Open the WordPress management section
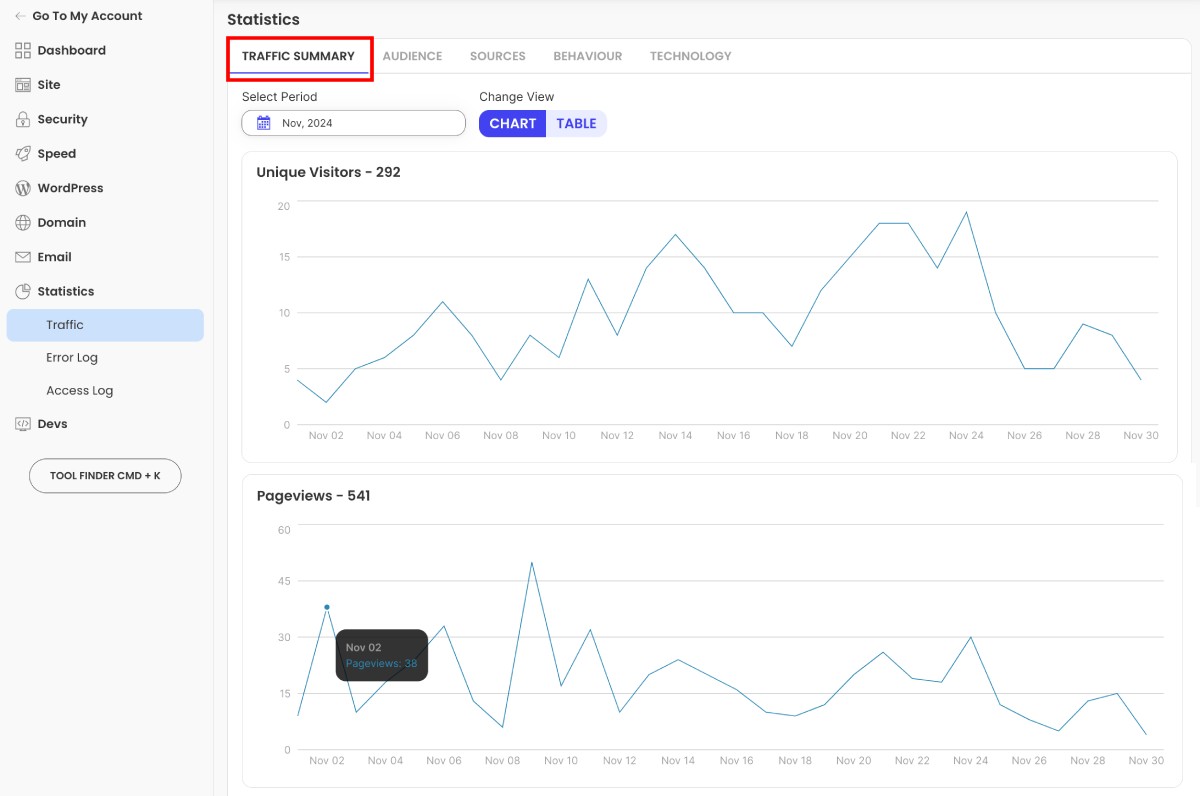Viewport: 1200px width, 796px height. tap(69, 188)
